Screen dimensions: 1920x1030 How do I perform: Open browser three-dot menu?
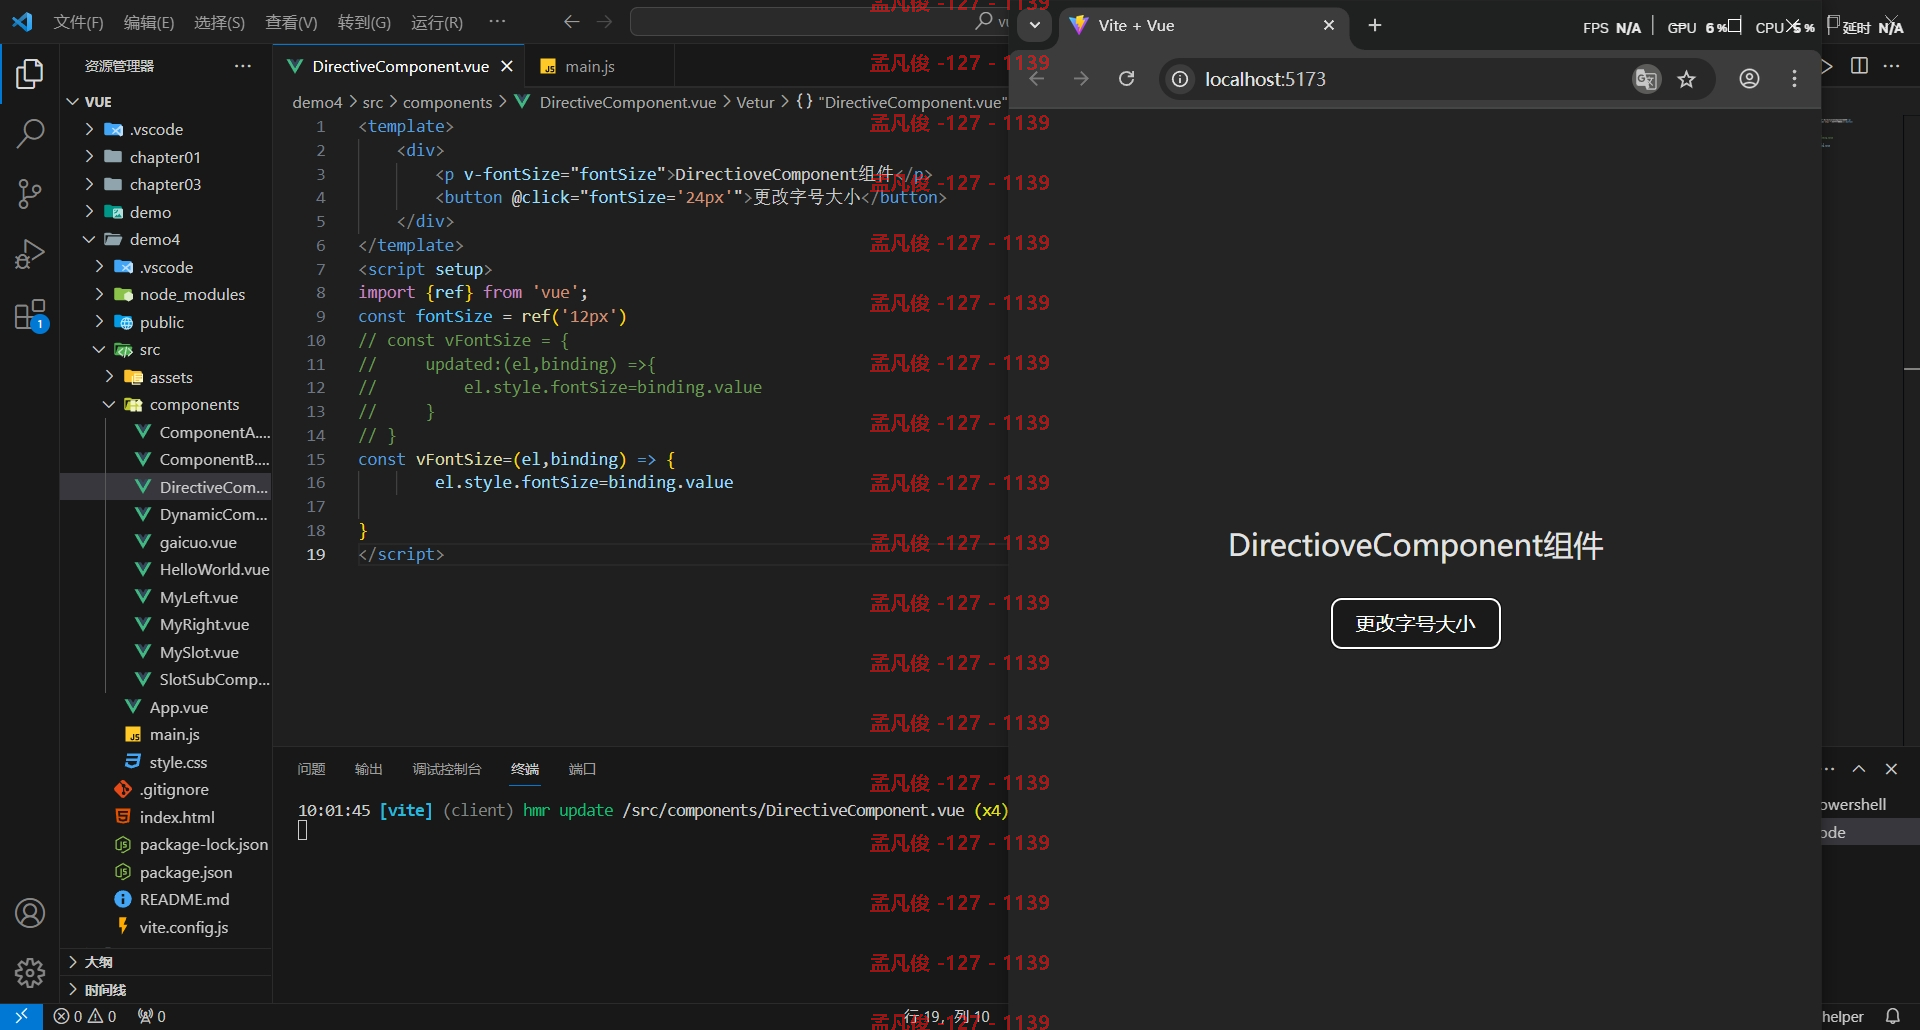tap(1794, 79)
